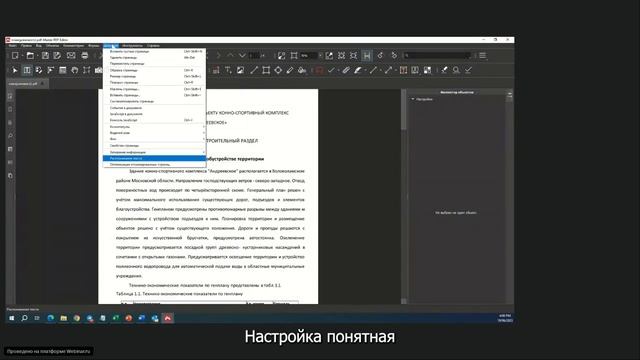The image size is (640, 360).
Task: Choose the Highlight text marker tool
Action: (x=358, y=70)
